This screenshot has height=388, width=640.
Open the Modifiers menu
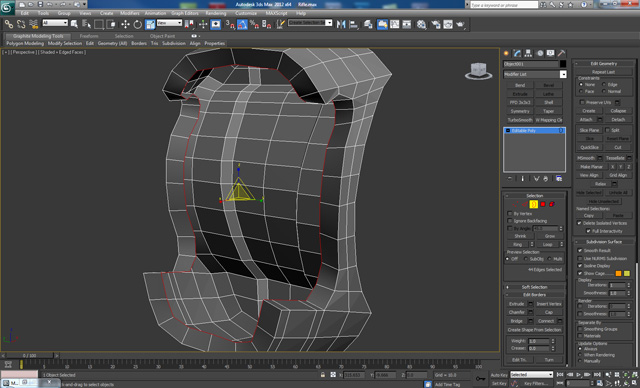(x=130, y=13)
